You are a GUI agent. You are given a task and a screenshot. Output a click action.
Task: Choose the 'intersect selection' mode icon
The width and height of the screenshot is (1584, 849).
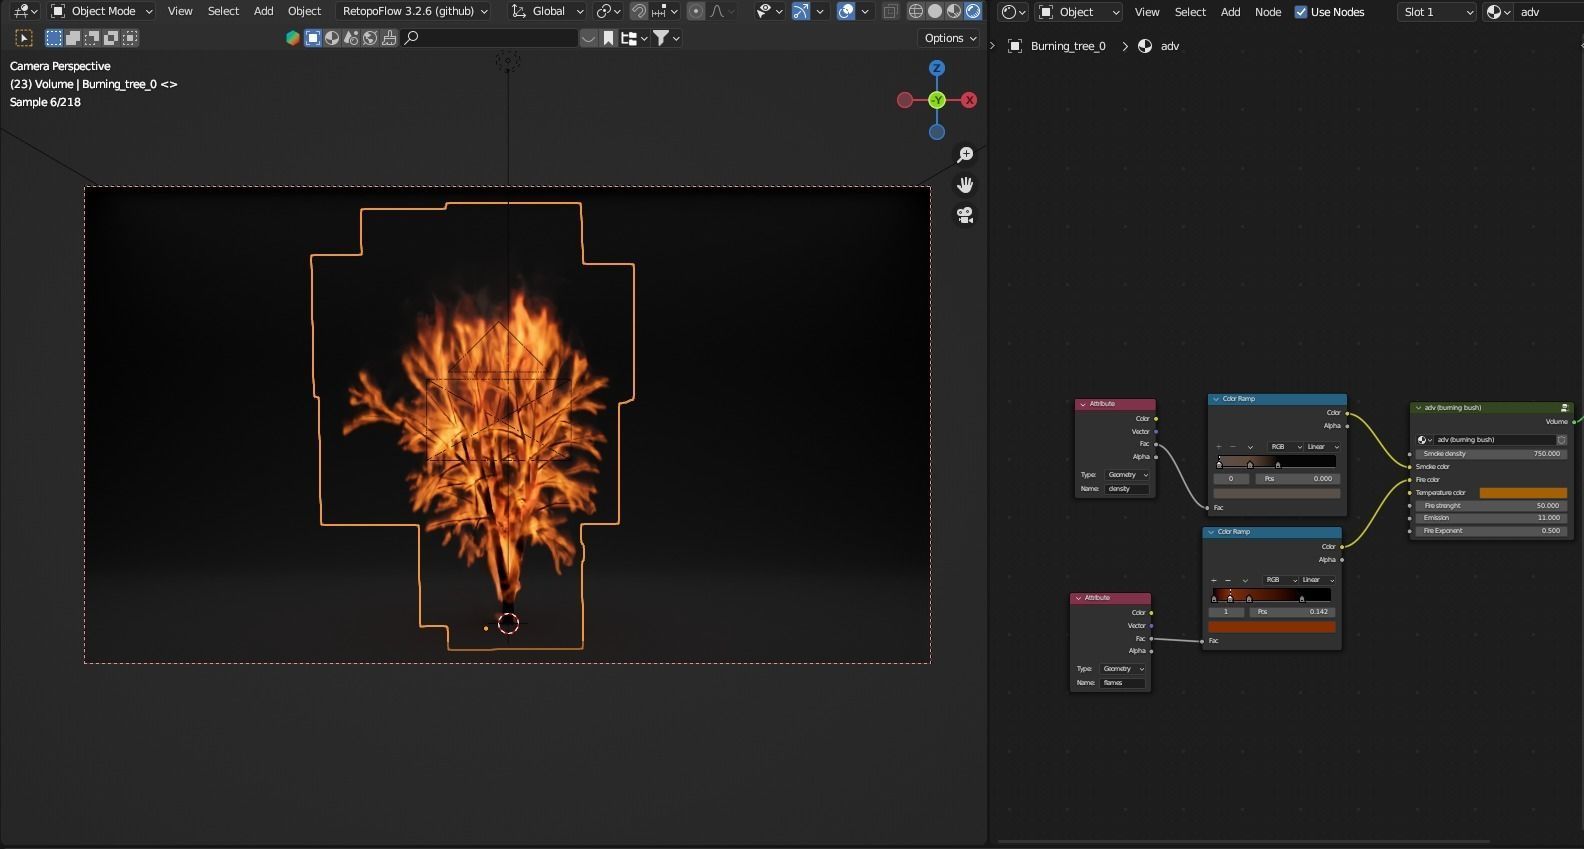coord(130,38)
